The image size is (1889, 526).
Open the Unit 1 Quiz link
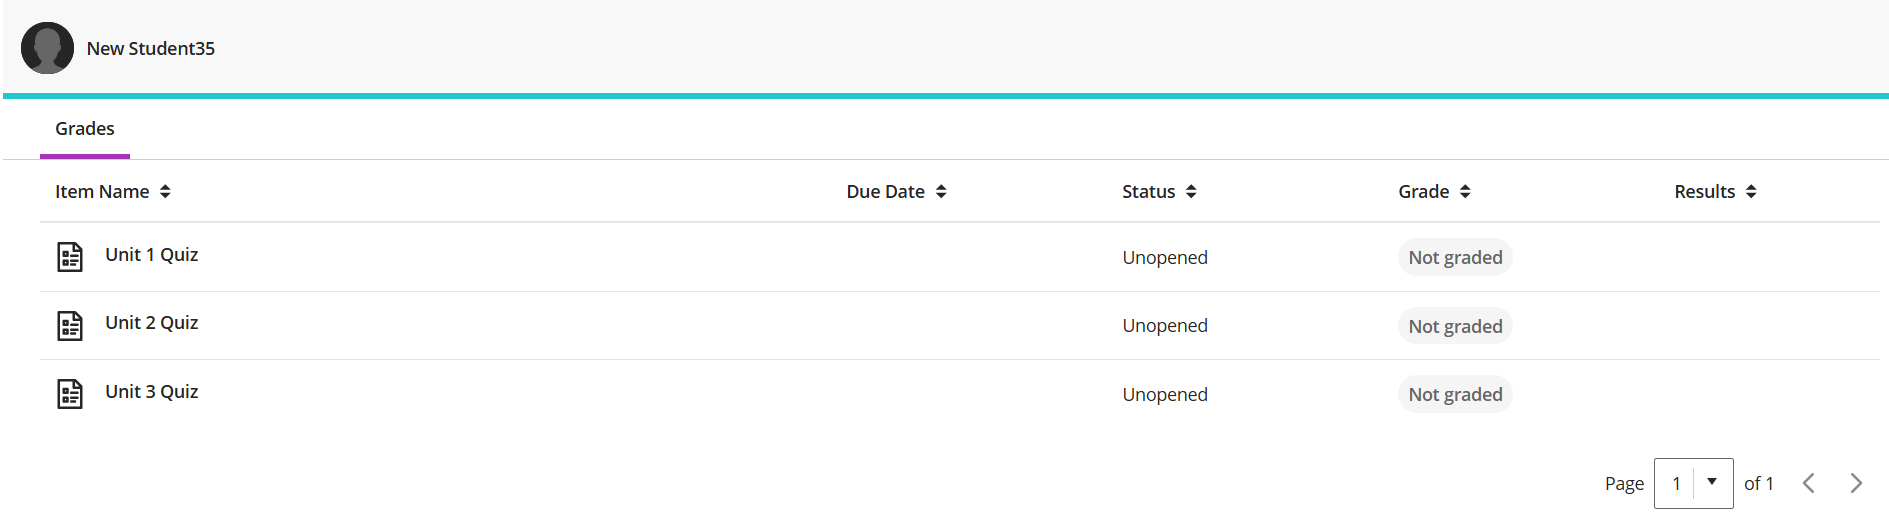(152, 255)
